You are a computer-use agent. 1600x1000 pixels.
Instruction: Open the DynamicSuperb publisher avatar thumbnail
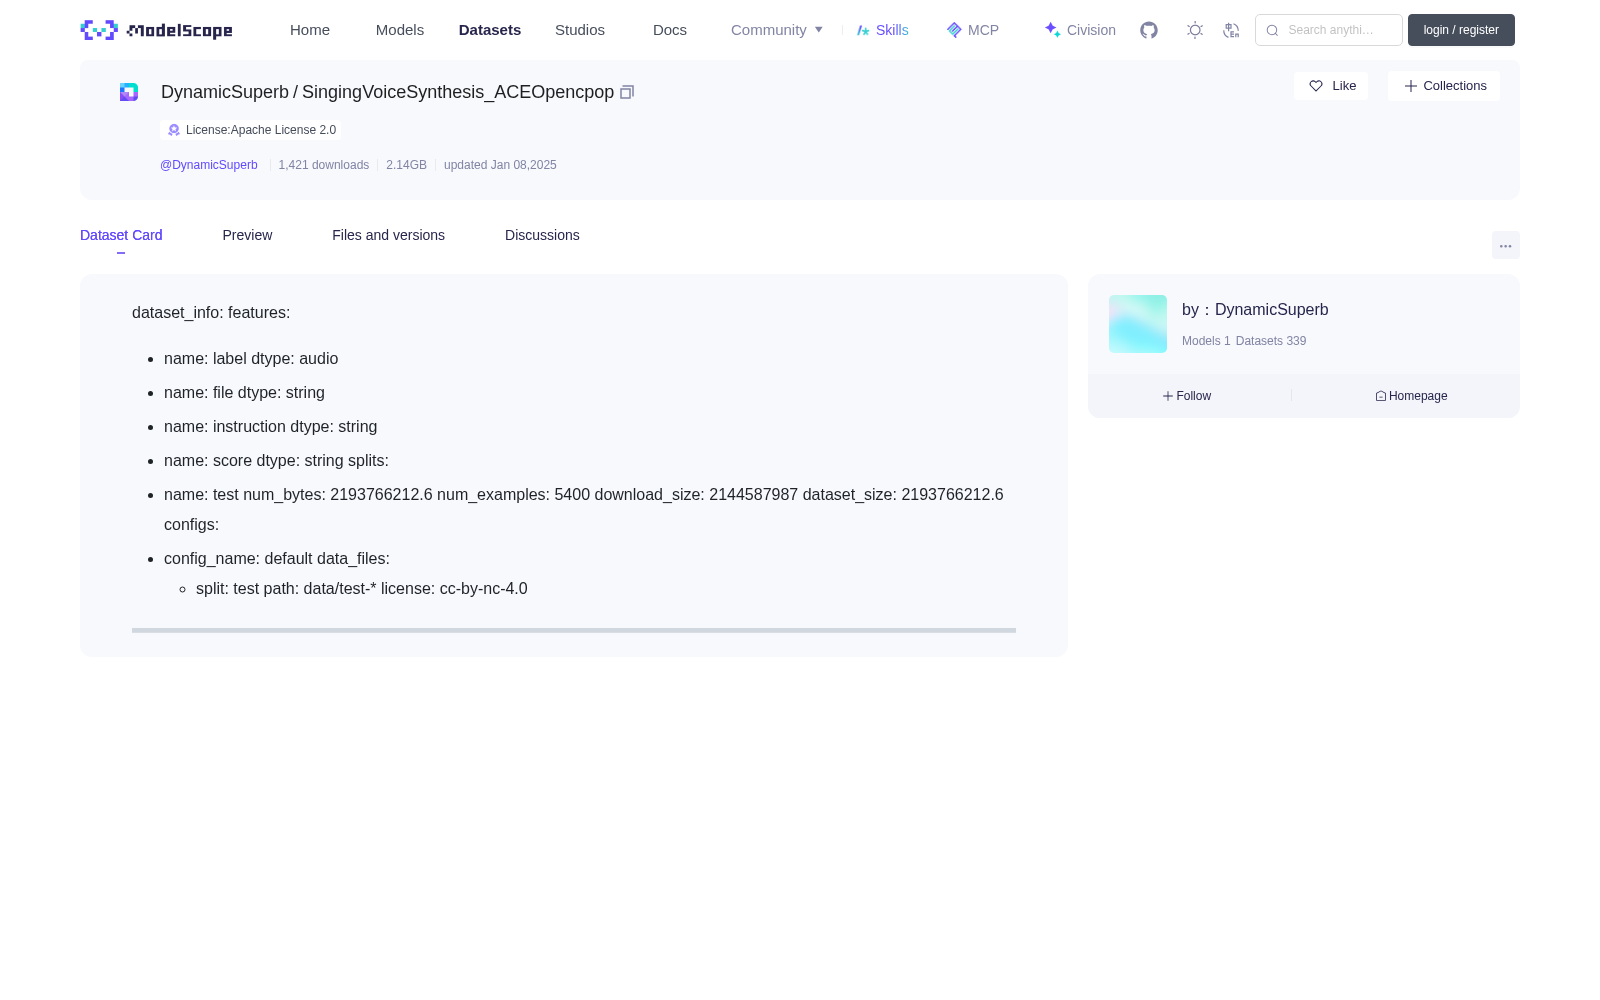point(1138,324)
